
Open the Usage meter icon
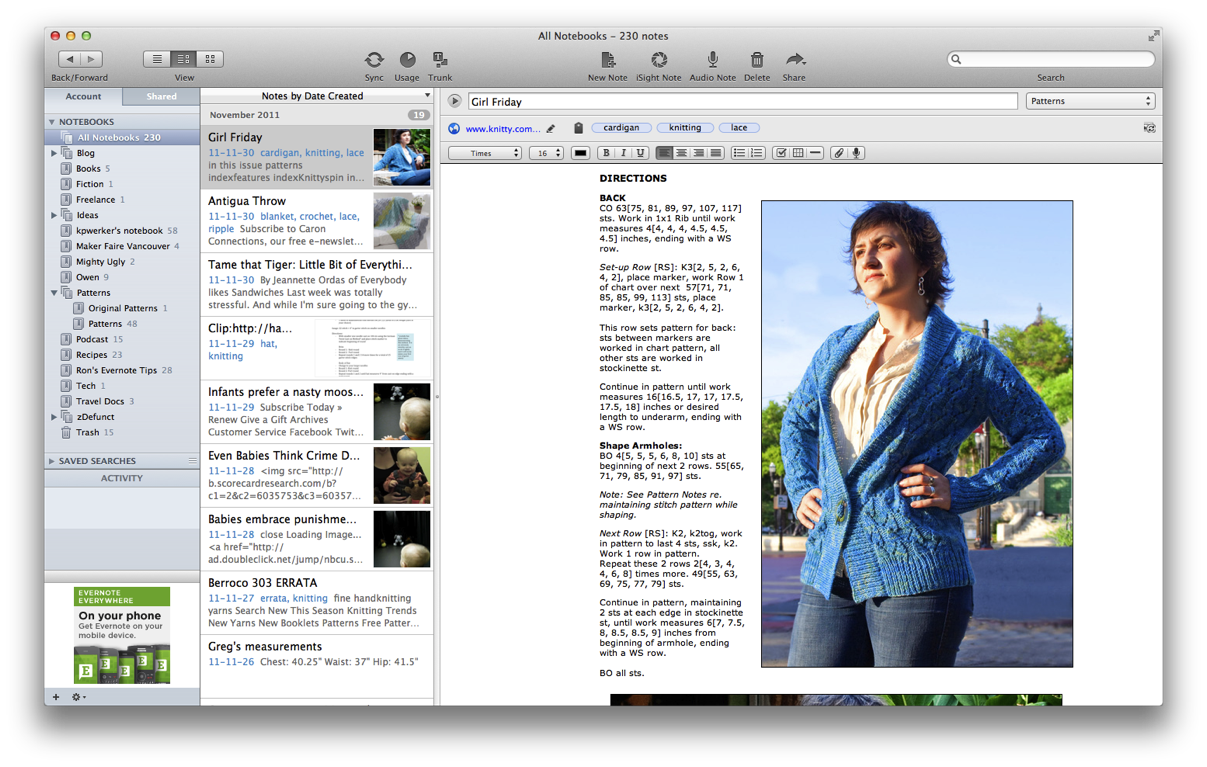(x=407, y=60)
